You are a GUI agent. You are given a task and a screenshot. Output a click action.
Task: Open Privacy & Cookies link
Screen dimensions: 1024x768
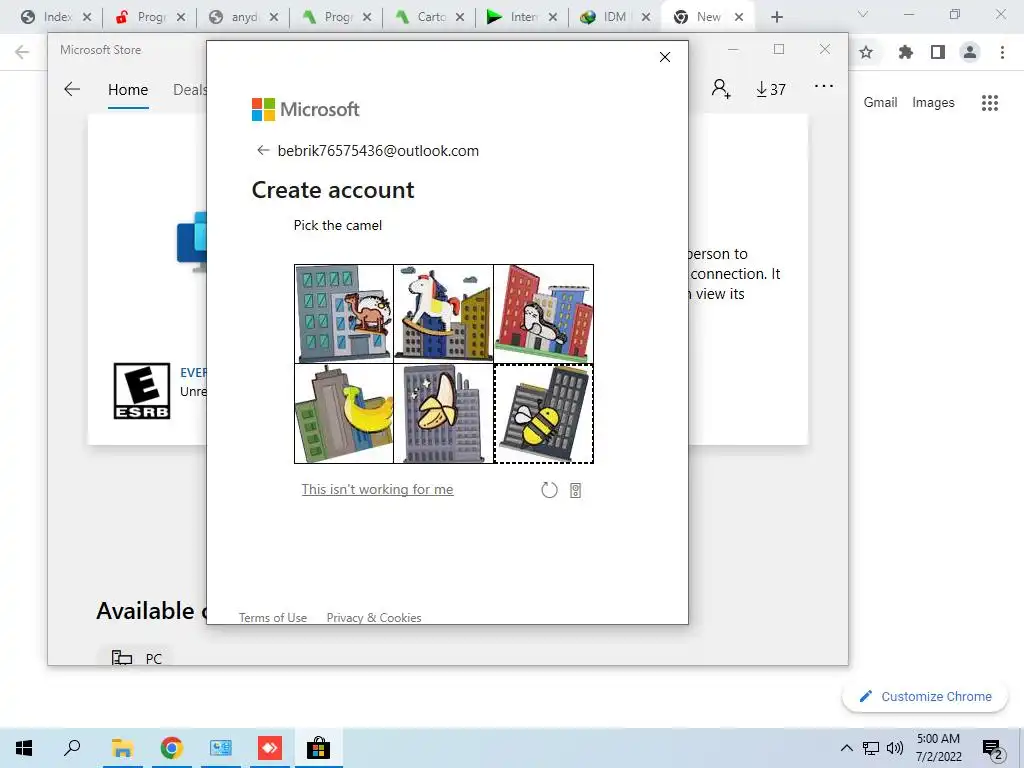pos(374,617)
